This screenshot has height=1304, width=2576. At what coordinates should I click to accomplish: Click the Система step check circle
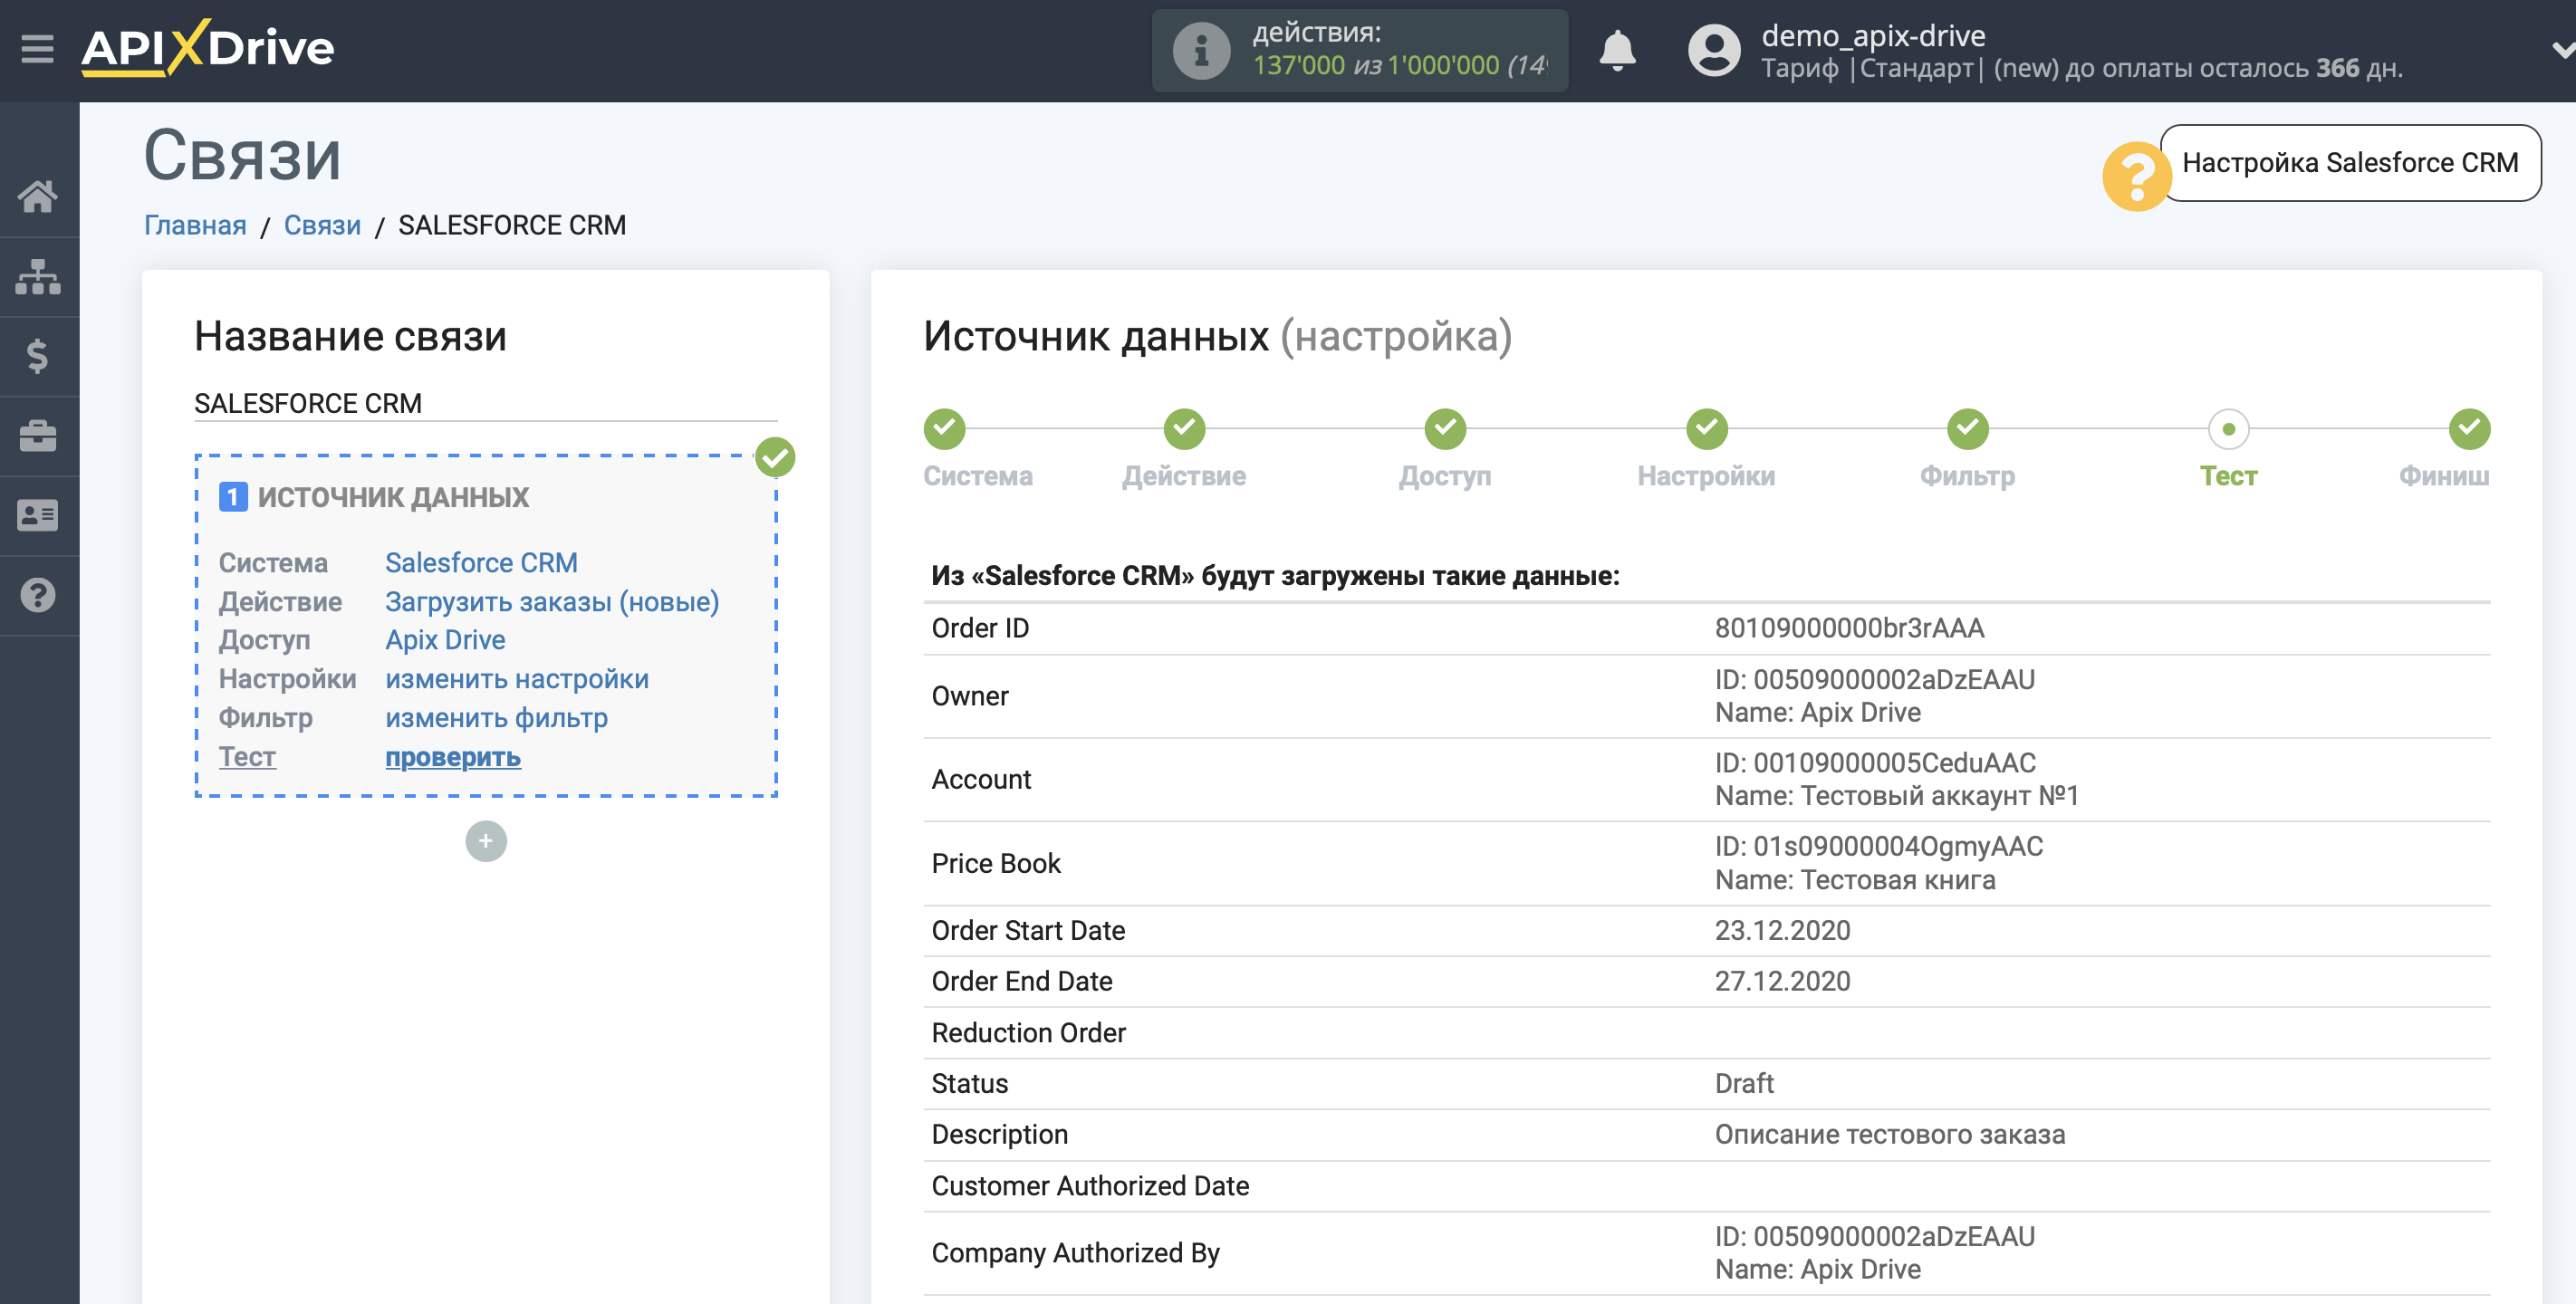point(944,429)
